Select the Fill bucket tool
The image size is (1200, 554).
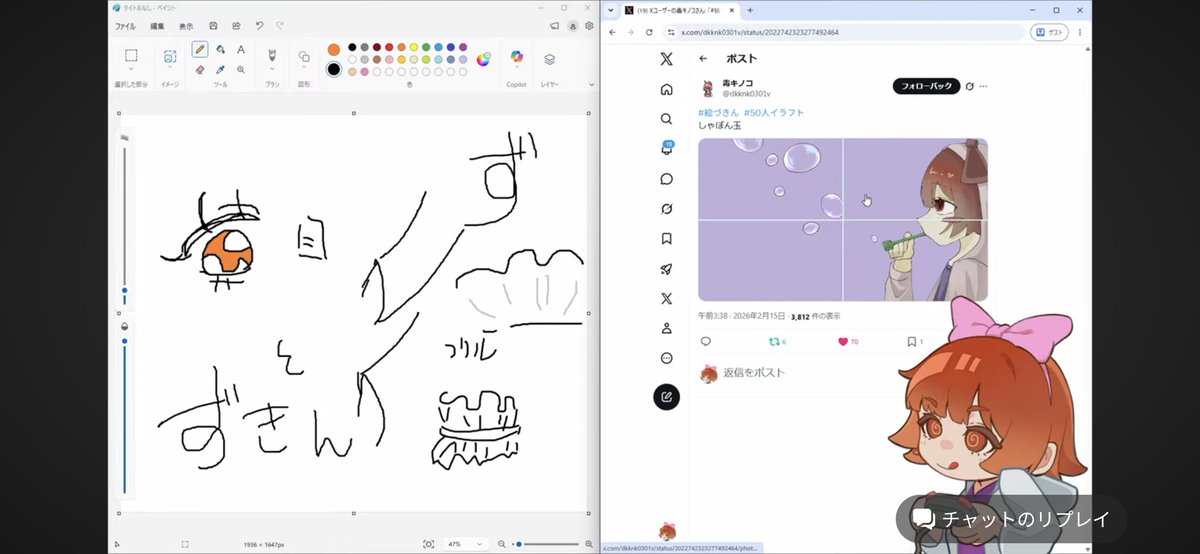coord(220,49)
